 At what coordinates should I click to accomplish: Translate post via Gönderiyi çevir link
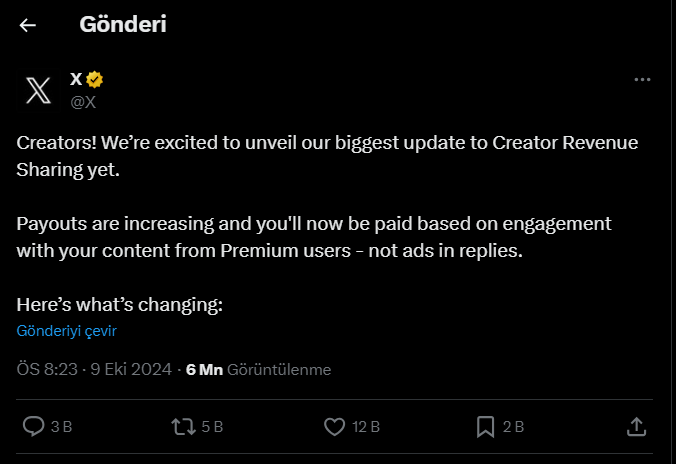(x=67, y=331)
